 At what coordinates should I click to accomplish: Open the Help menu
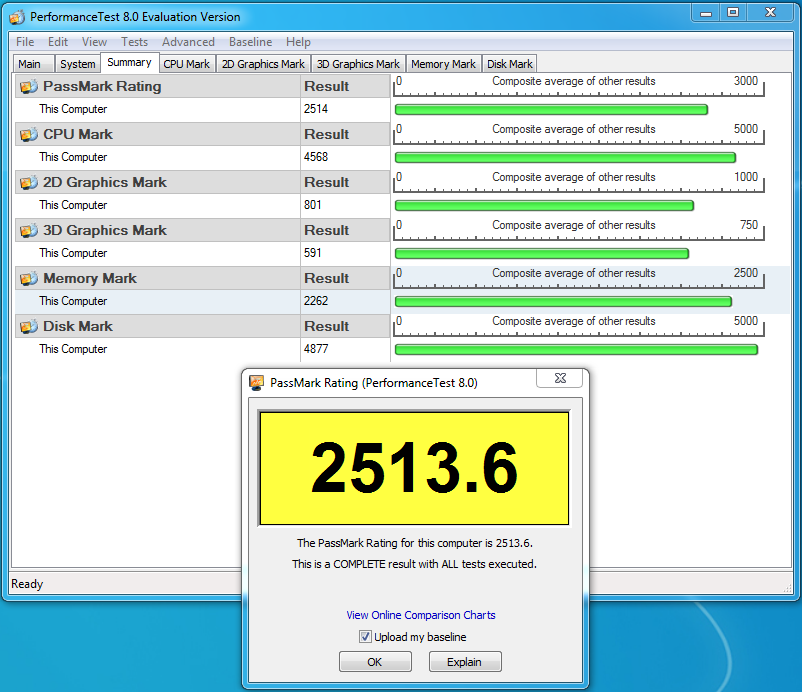pos(298,42)
